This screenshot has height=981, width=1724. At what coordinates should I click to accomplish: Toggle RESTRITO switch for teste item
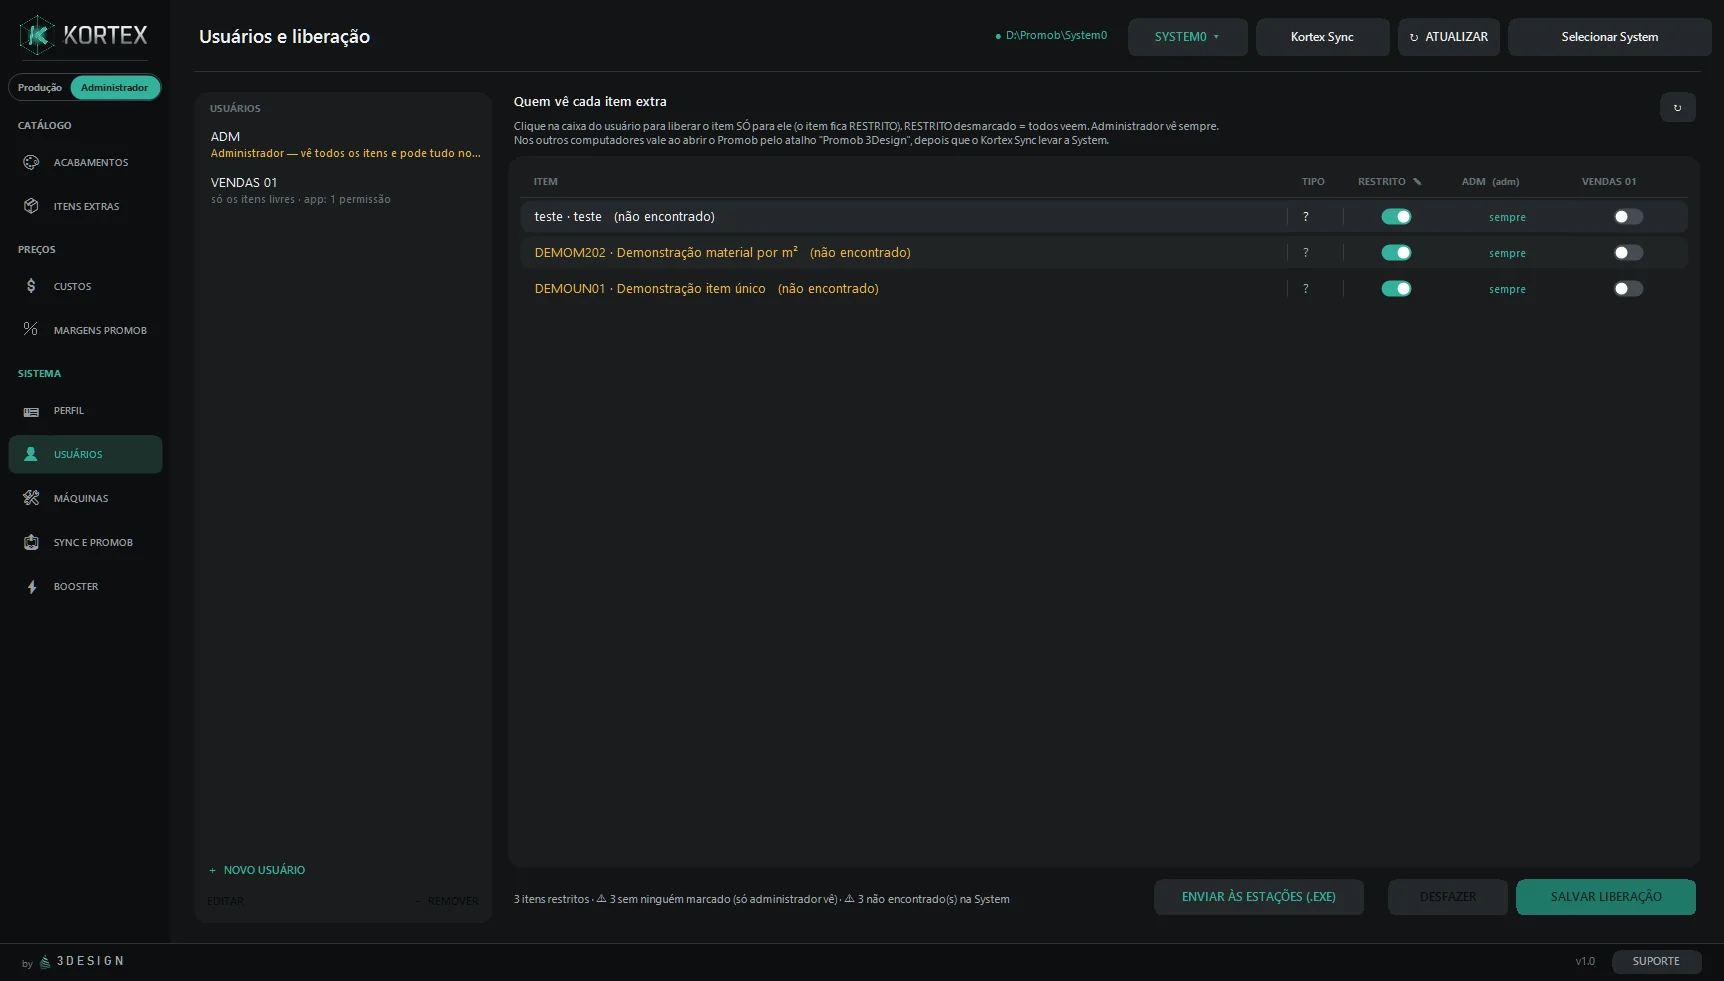point(1396,217)
